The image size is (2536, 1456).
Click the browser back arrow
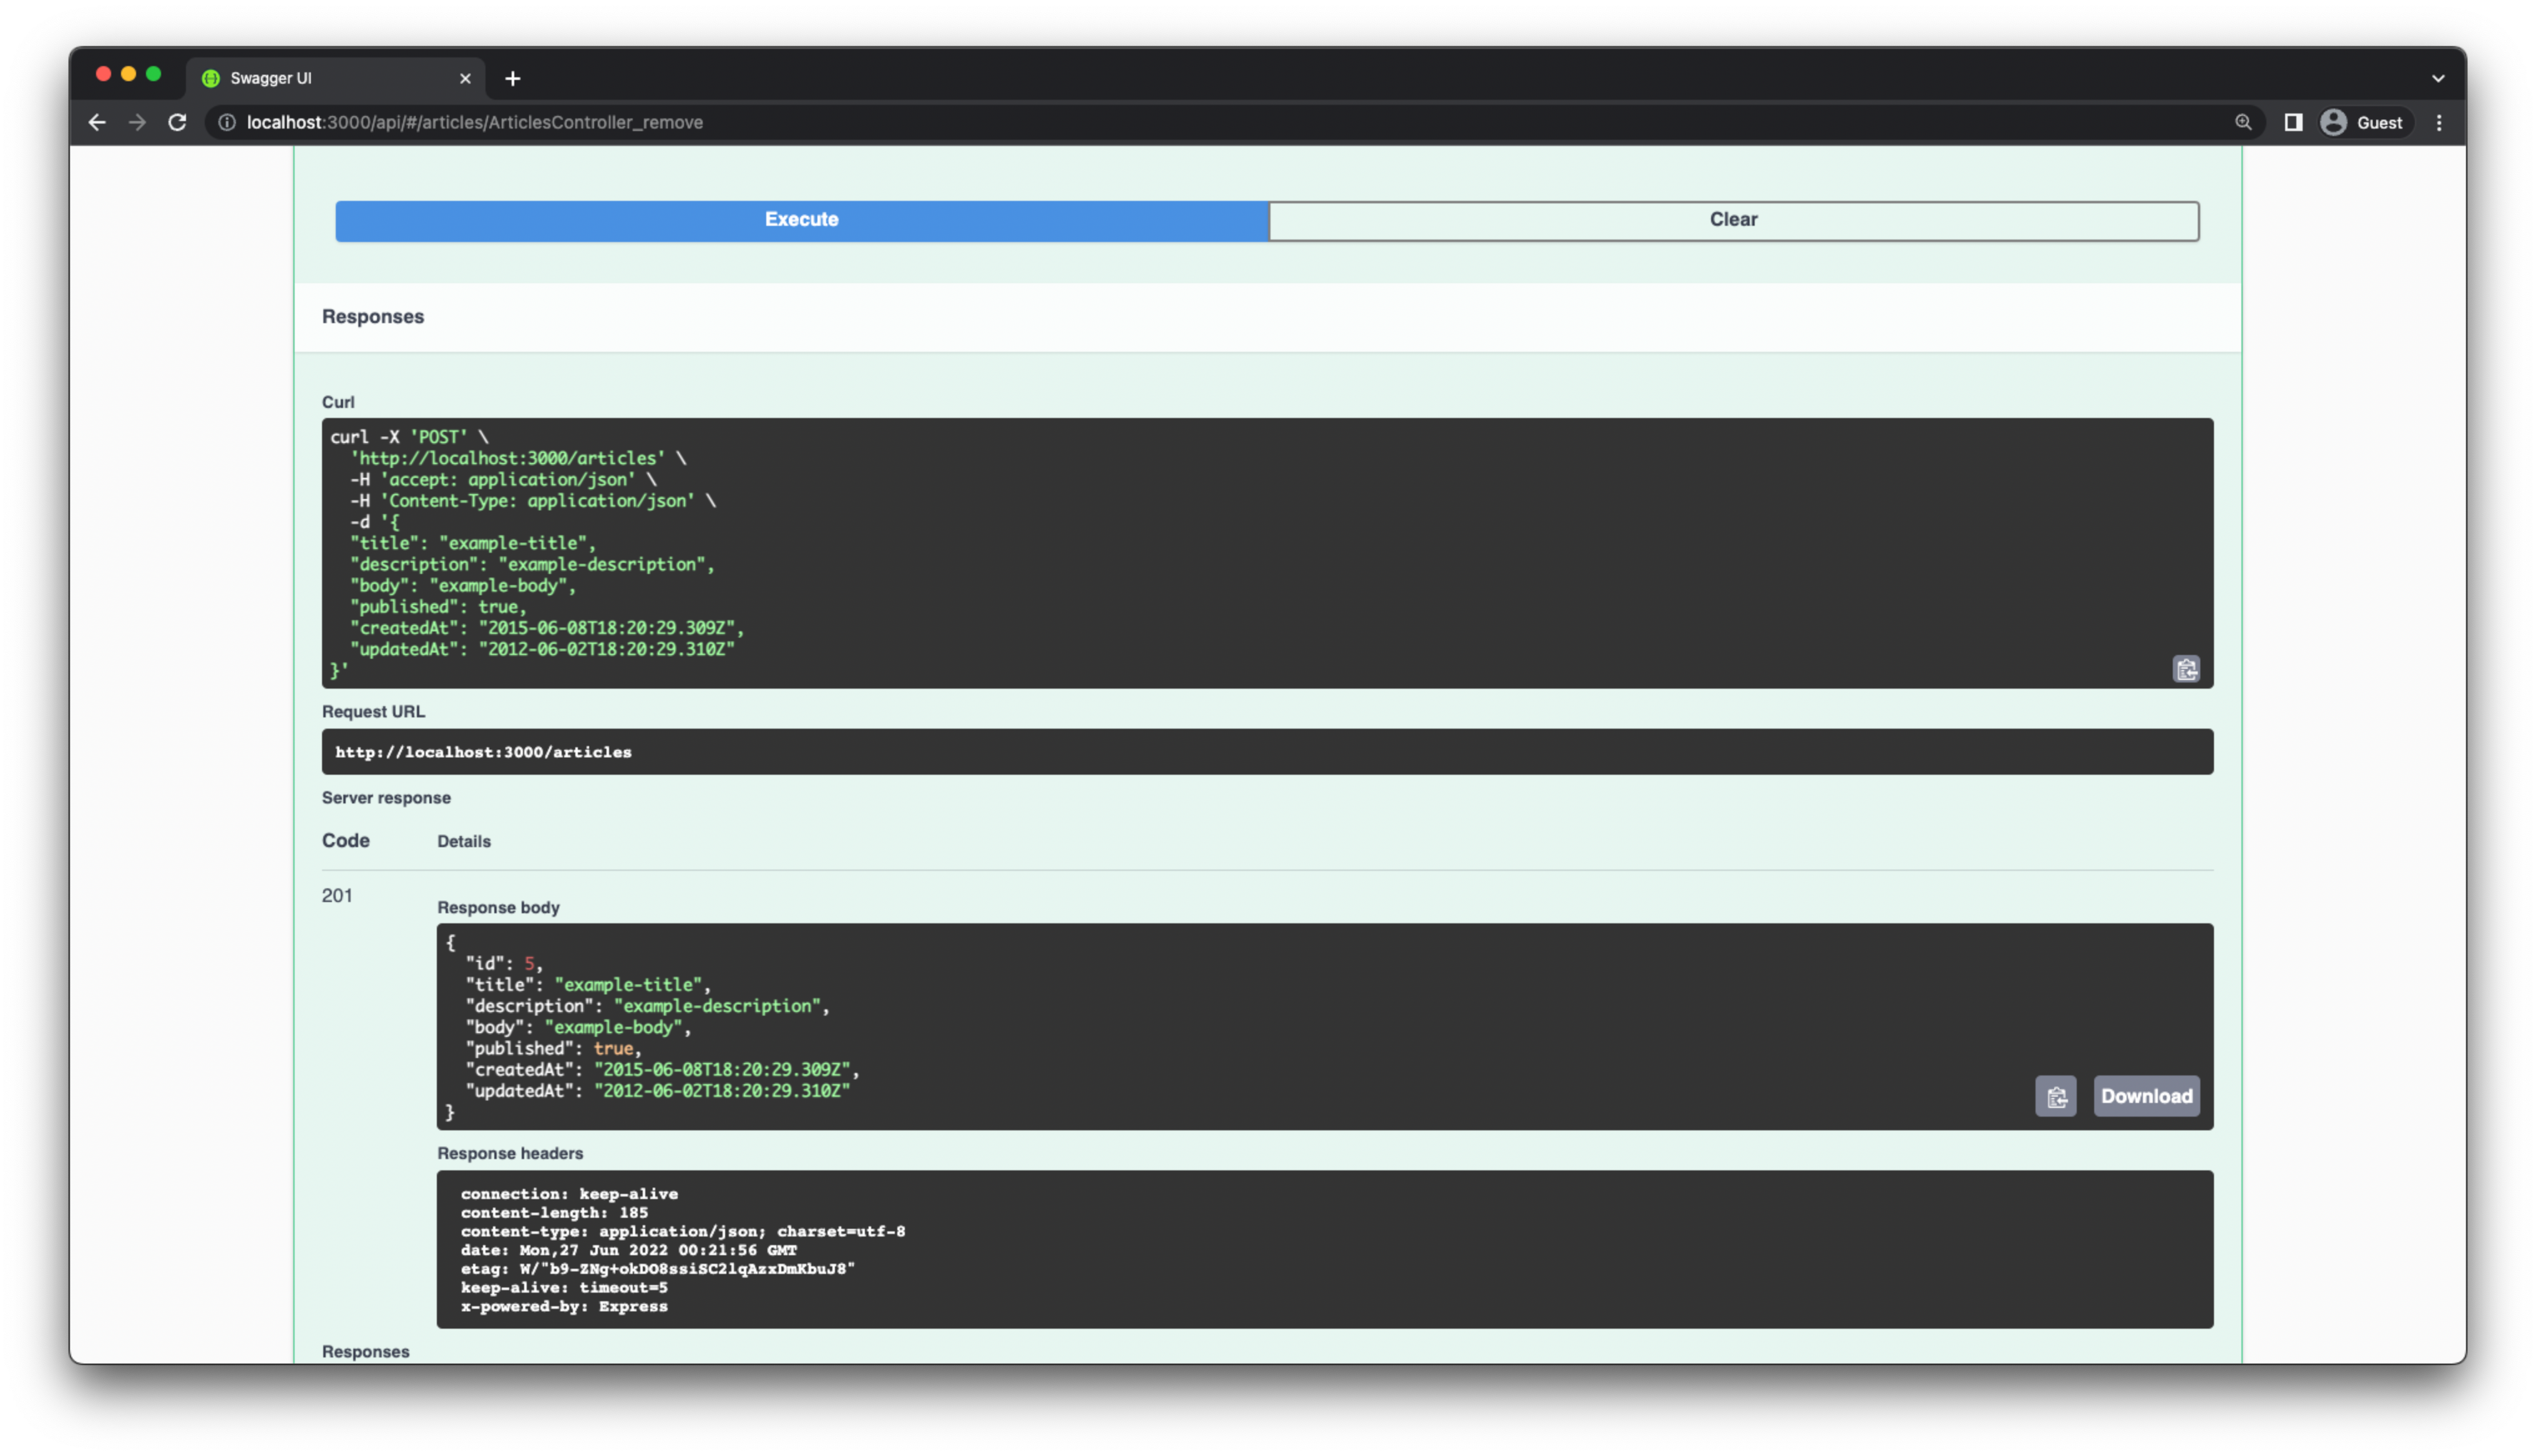(x=97, y=122)
